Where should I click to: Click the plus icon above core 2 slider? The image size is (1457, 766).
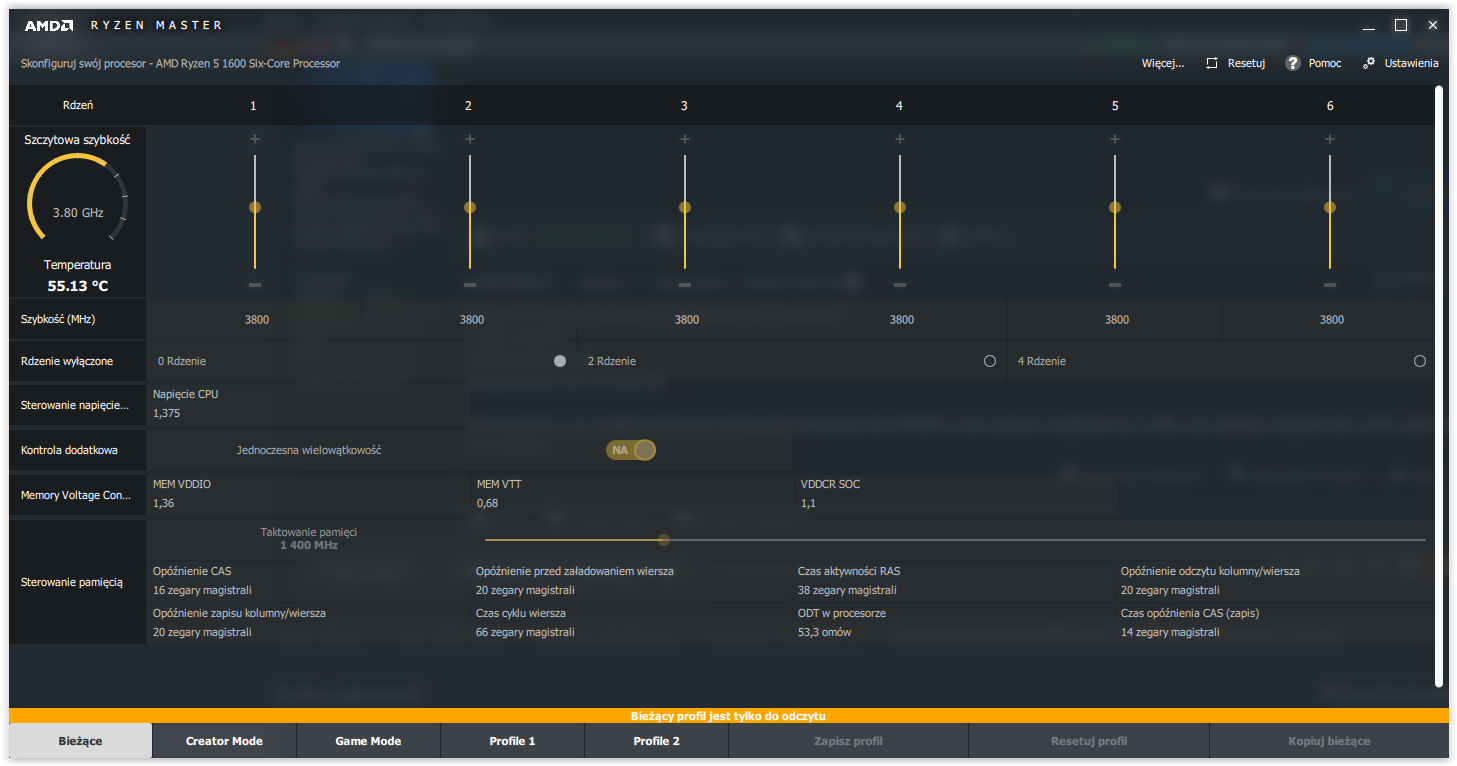tap(470, 139)
